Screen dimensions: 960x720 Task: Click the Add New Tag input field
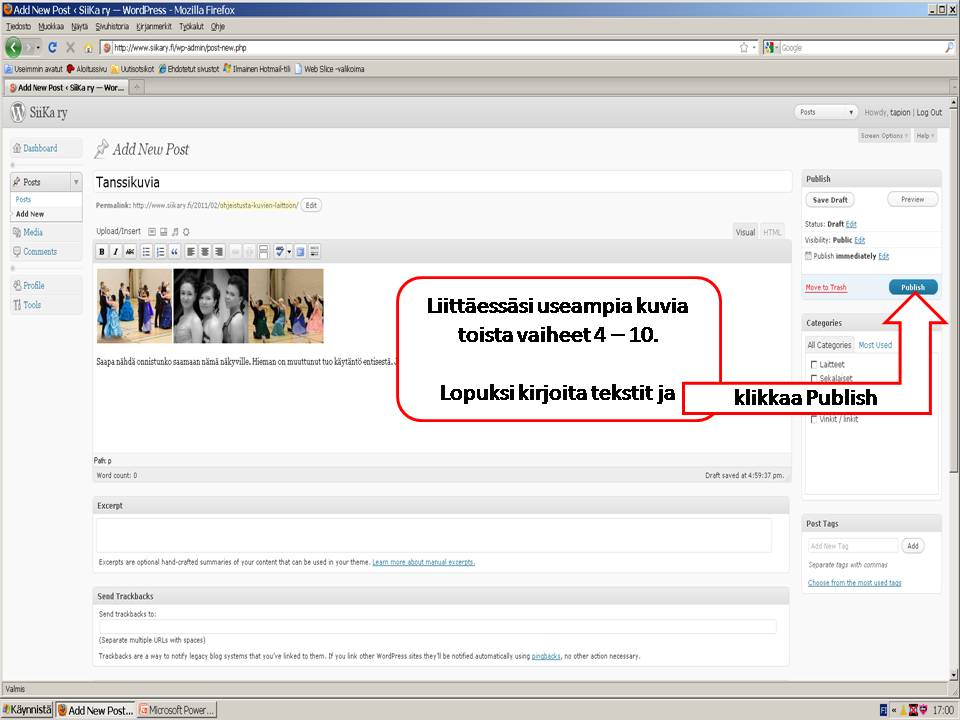coord(852,546)
